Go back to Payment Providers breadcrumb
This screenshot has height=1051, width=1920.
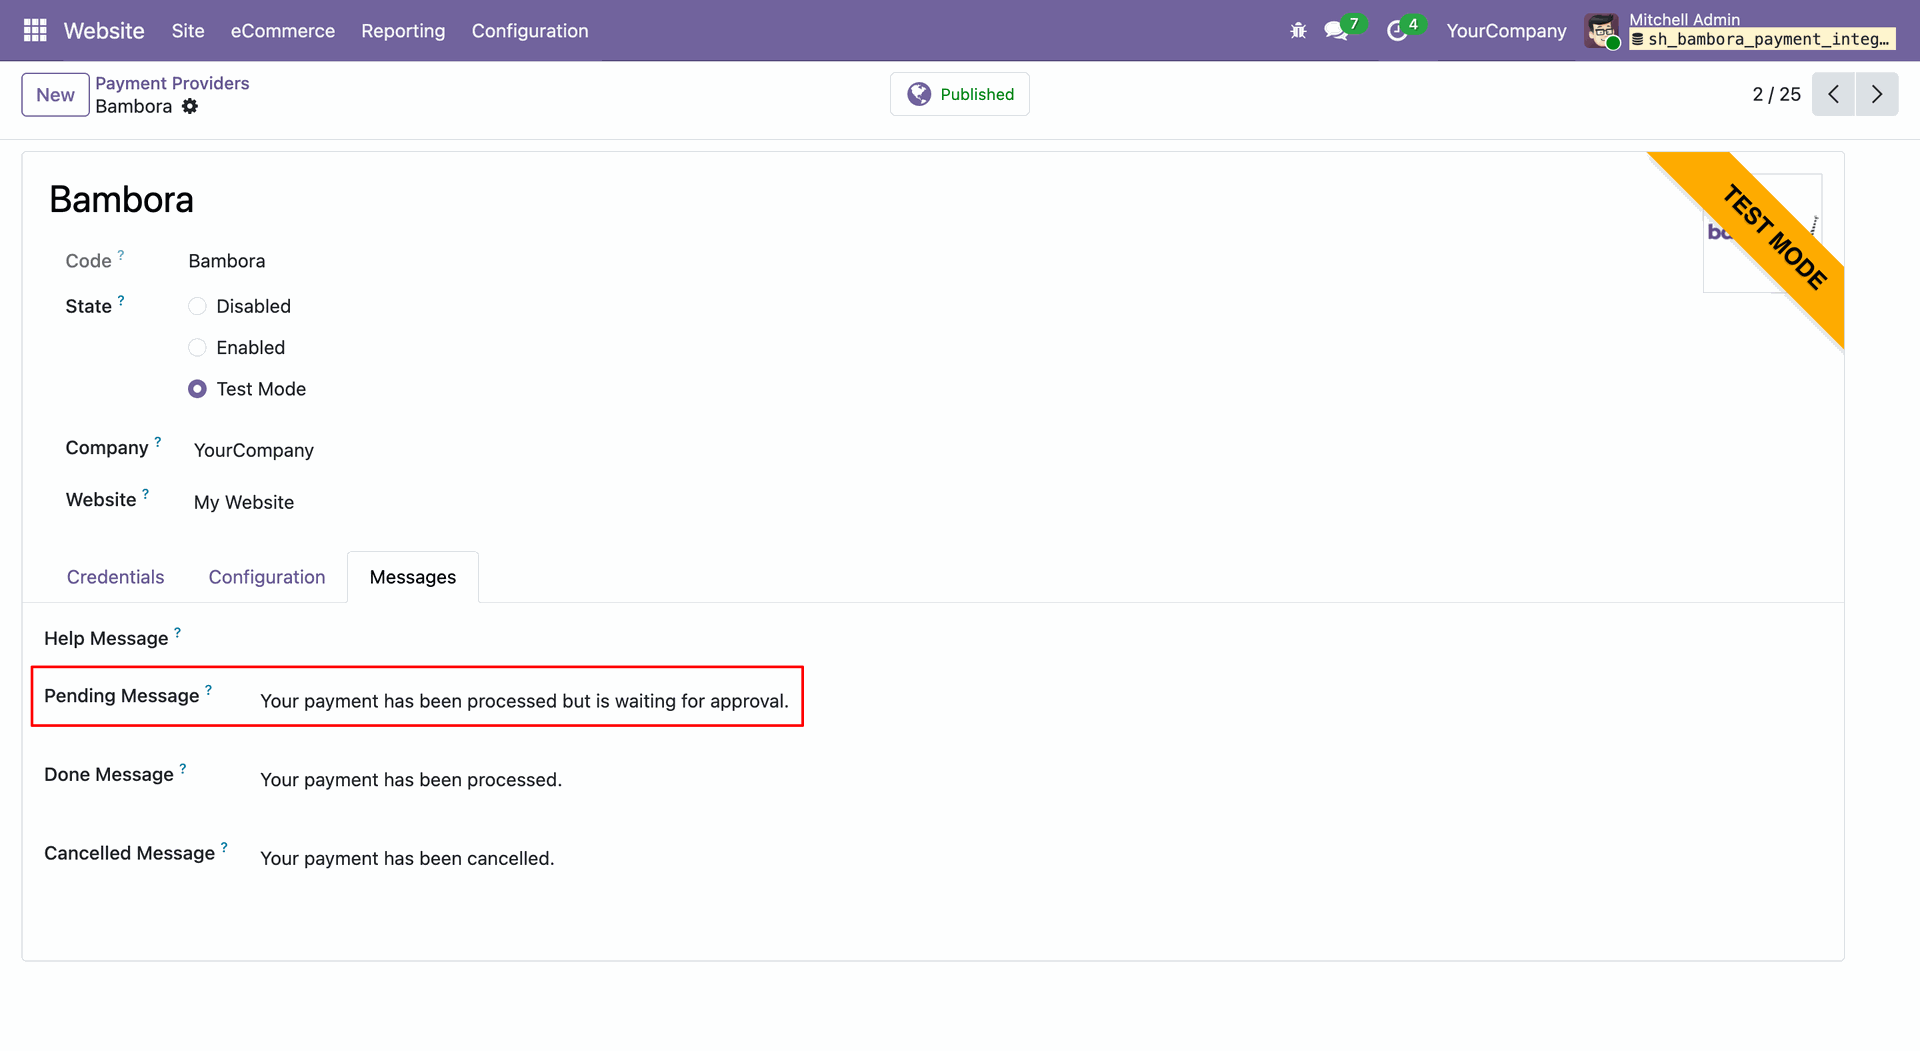172,83
